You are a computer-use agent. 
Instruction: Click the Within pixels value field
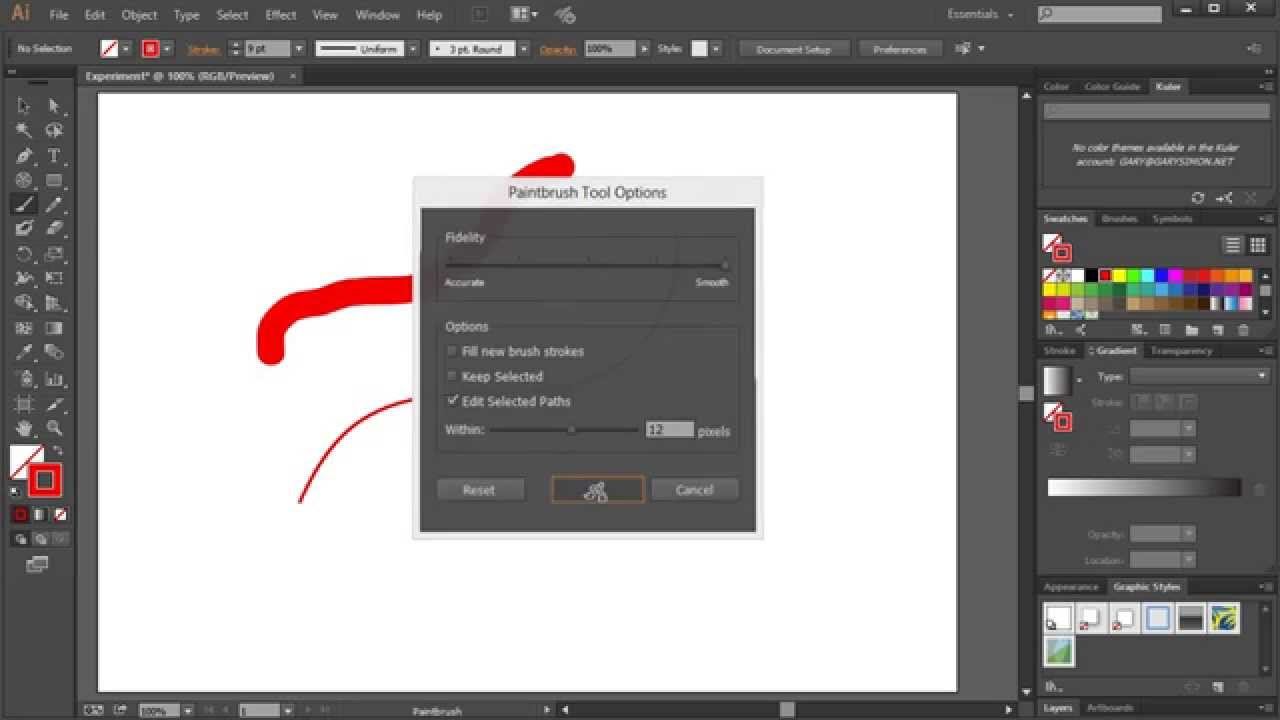(x=669, y=430)
